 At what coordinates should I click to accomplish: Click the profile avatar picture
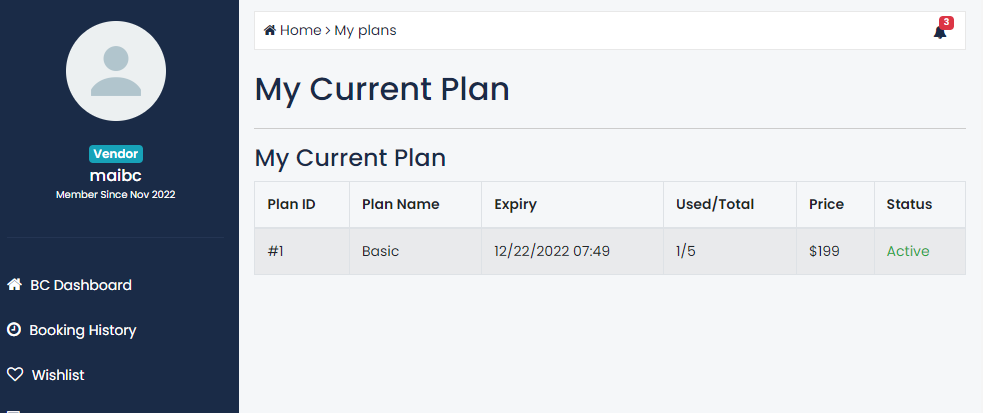click(116, 71)
